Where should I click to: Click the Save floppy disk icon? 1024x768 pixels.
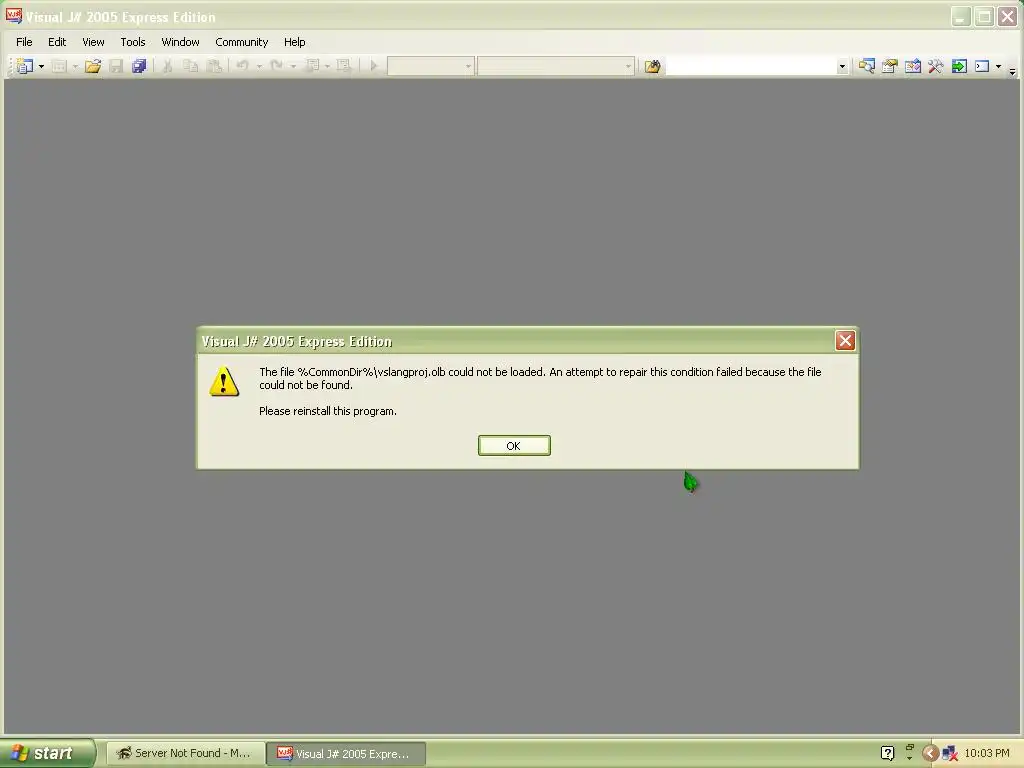coord(116,66)
